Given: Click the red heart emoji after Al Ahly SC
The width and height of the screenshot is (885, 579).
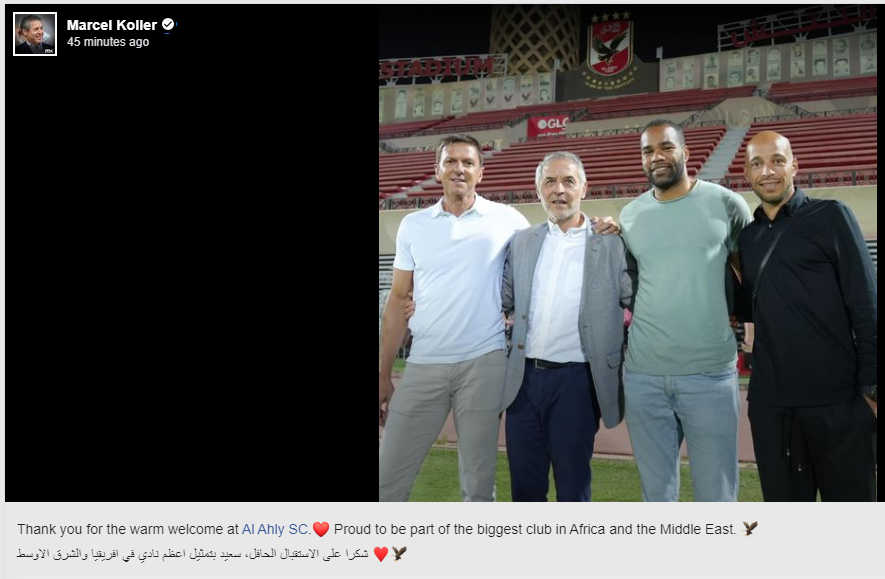Looking at the screenshot, I should point(321,529).
